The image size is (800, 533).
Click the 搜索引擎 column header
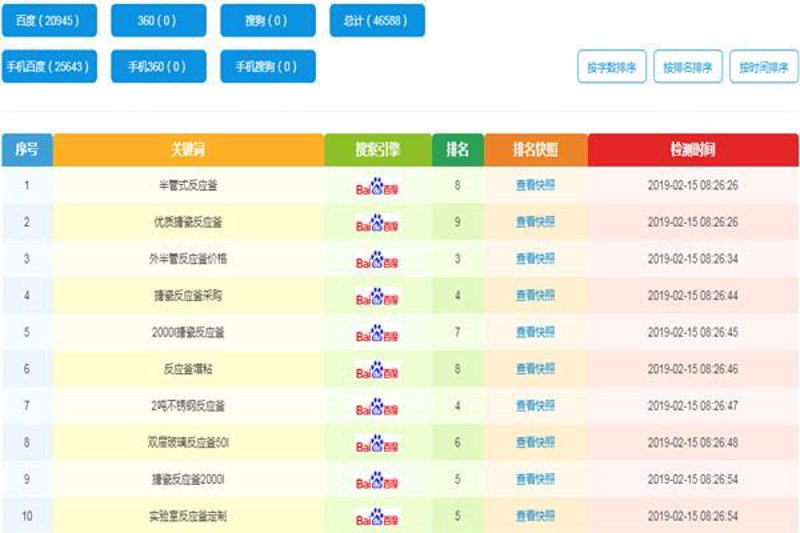[378, 150]
